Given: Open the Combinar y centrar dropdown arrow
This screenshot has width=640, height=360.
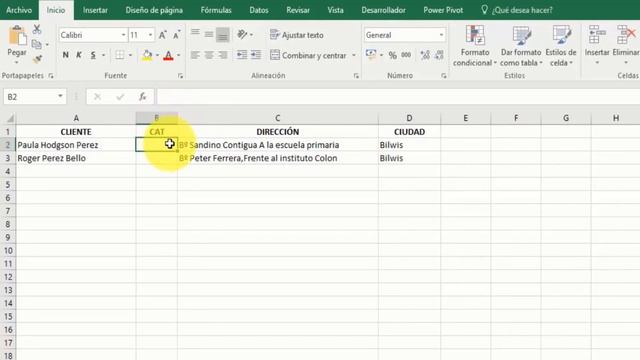Looking at the screenshot, I should coord(354,55).
